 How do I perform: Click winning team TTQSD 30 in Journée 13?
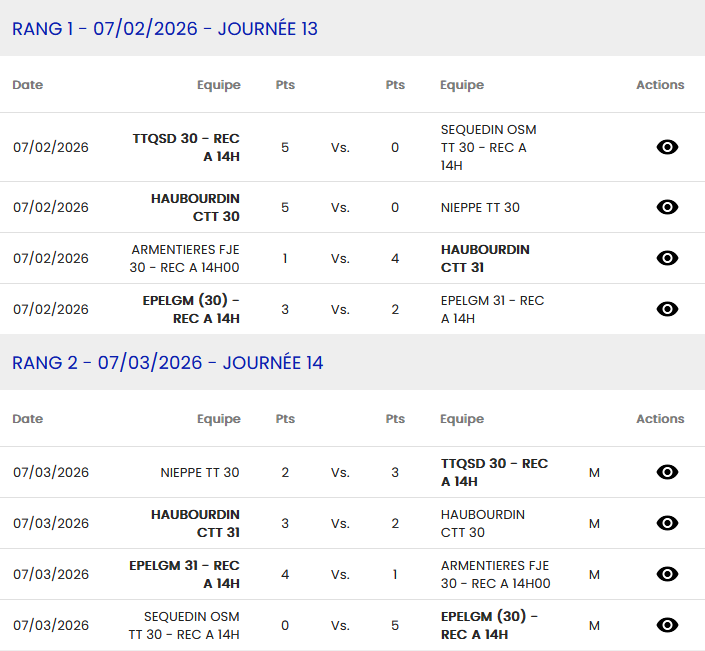[186, 147]
